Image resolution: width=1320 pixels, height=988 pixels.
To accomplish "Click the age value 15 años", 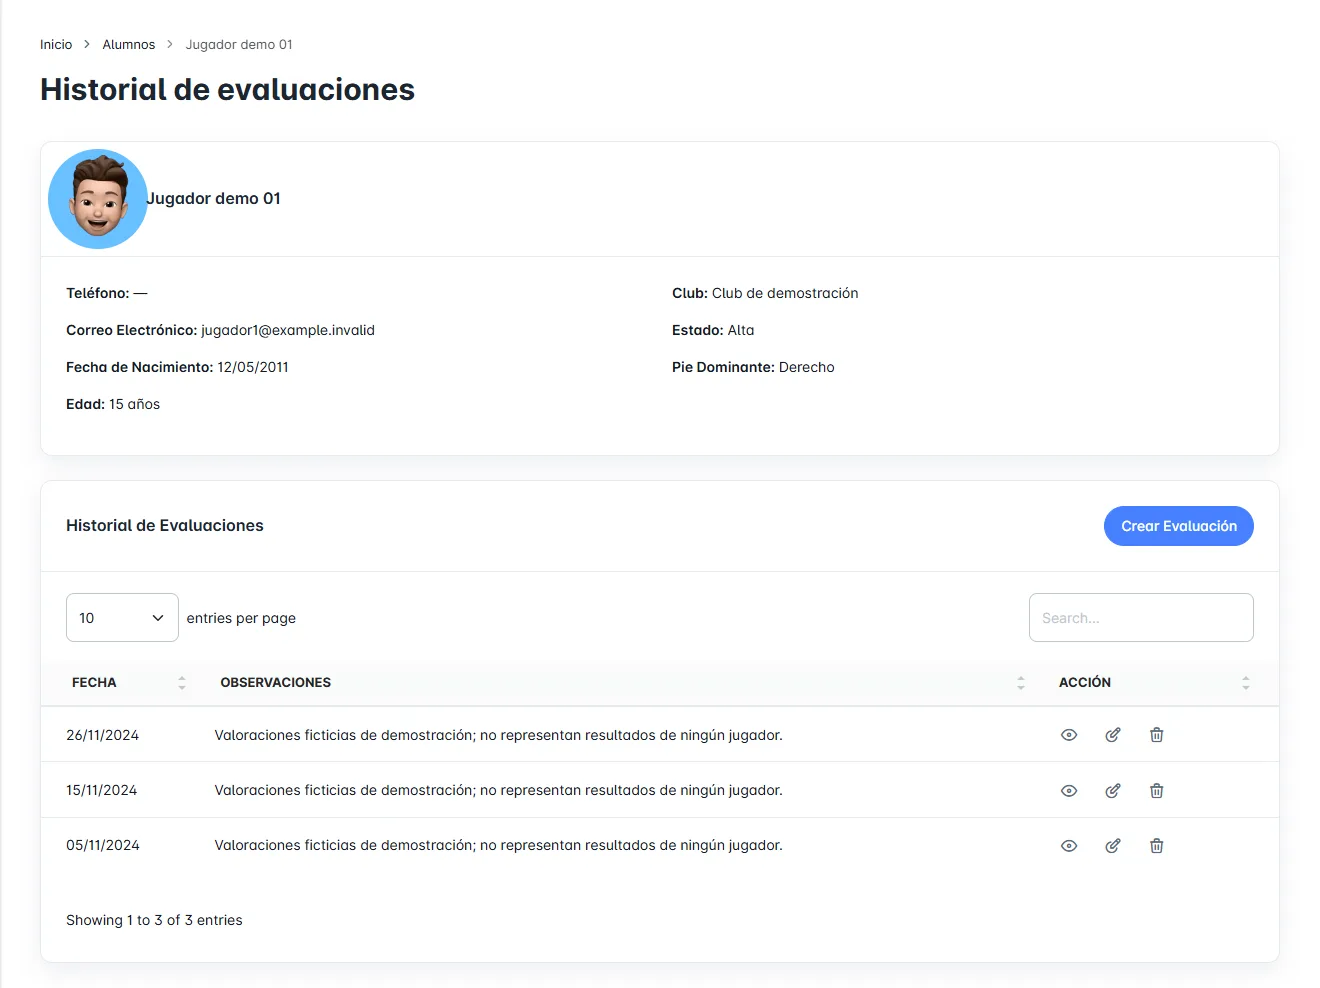I will point(135,404).
